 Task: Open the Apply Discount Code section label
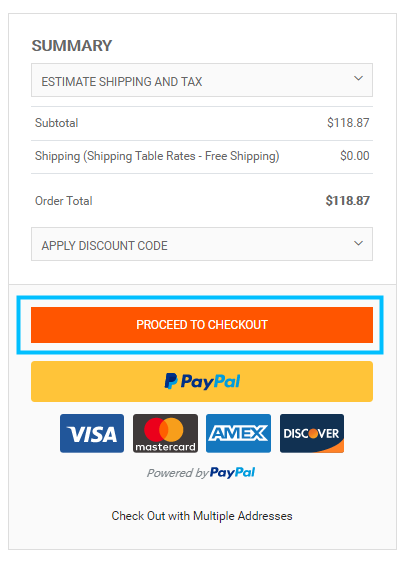coord(104,246)
